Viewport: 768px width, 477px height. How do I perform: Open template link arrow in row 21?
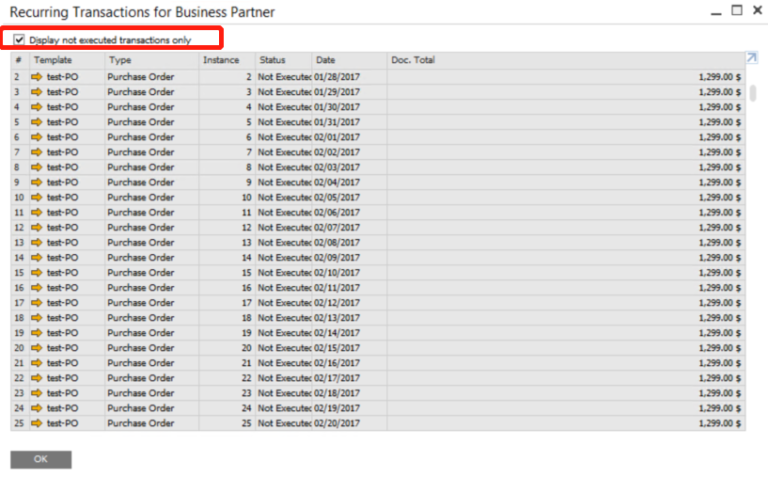[38, 363]
